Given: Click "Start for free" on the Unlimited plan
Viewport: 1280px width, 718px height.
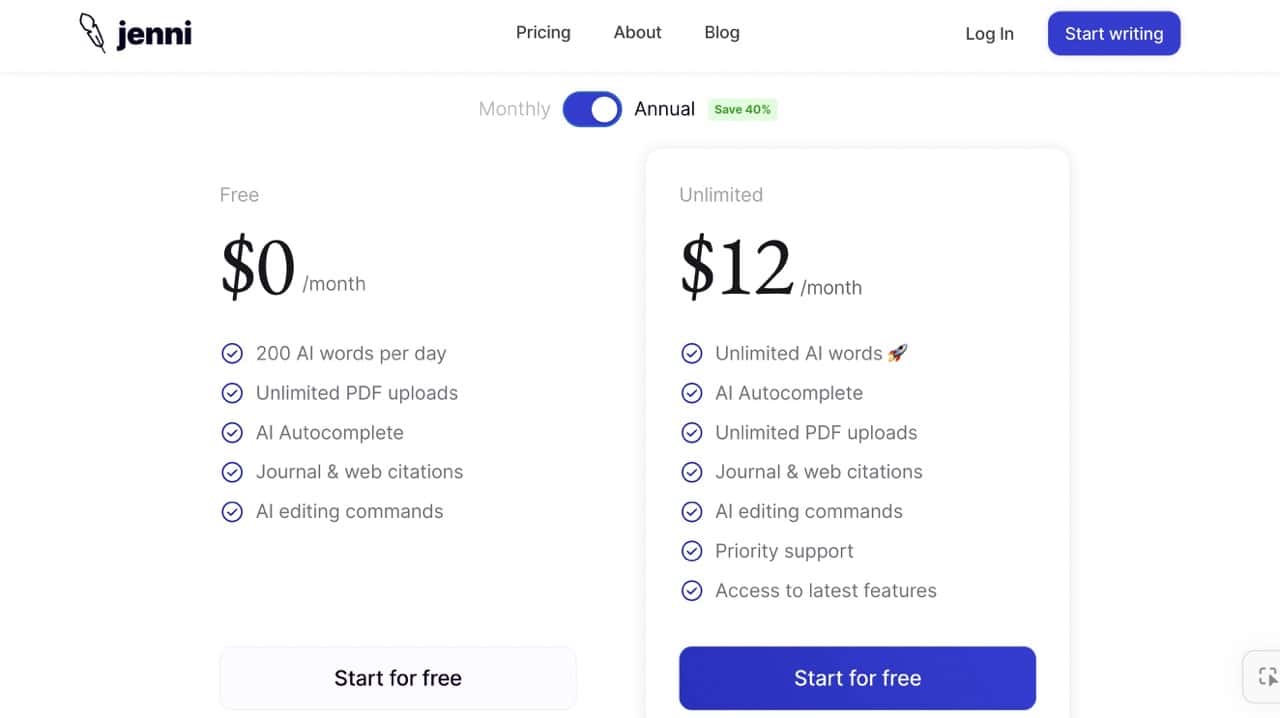Looking at the screenshot, I should point(857,678).
